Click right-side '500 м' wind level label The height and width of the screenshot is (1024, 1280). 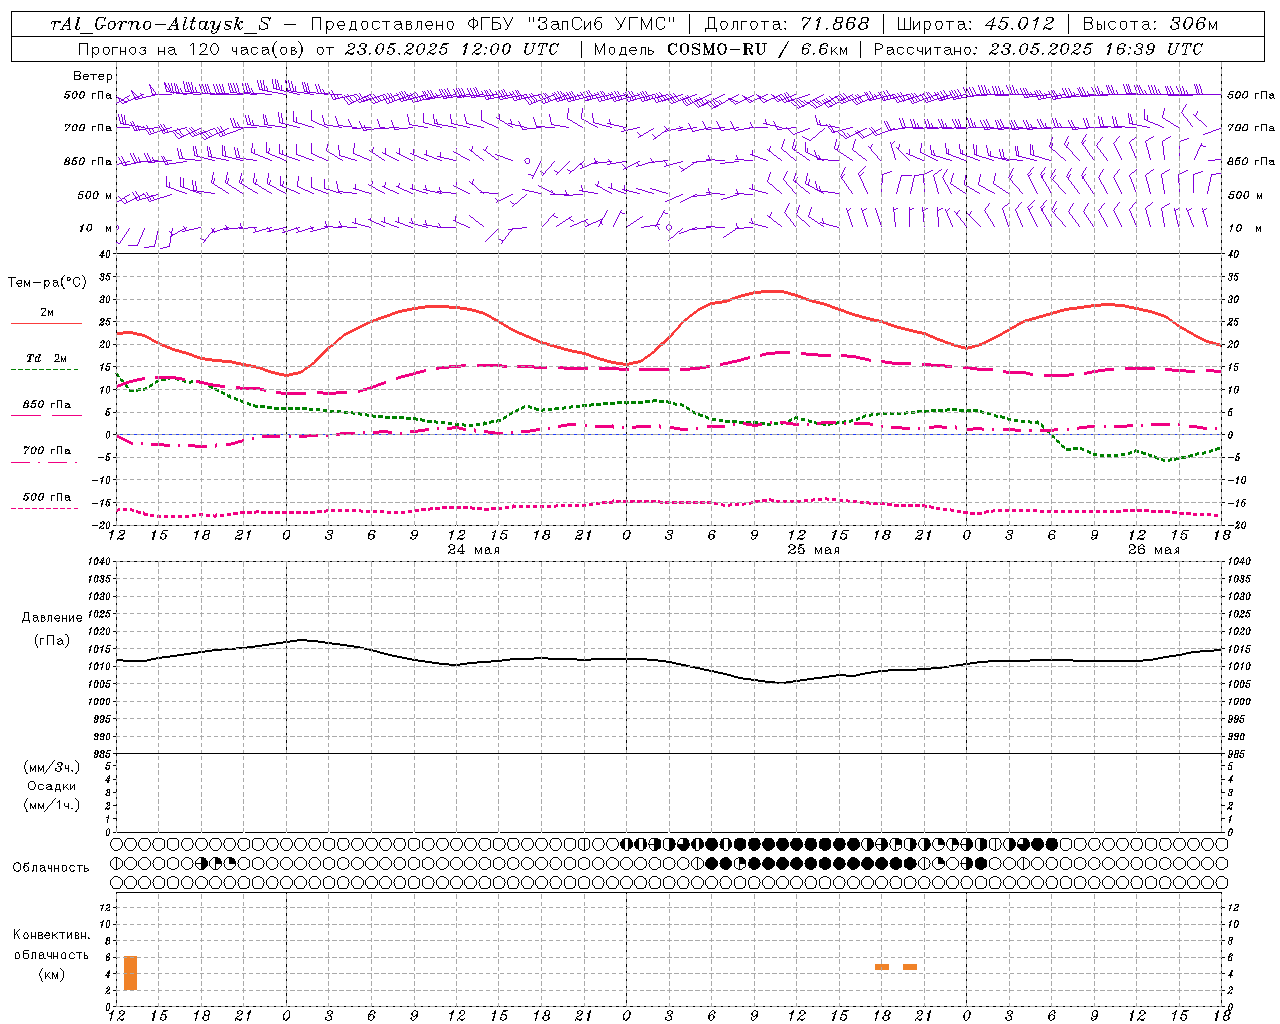click(x=1245, y=195)
